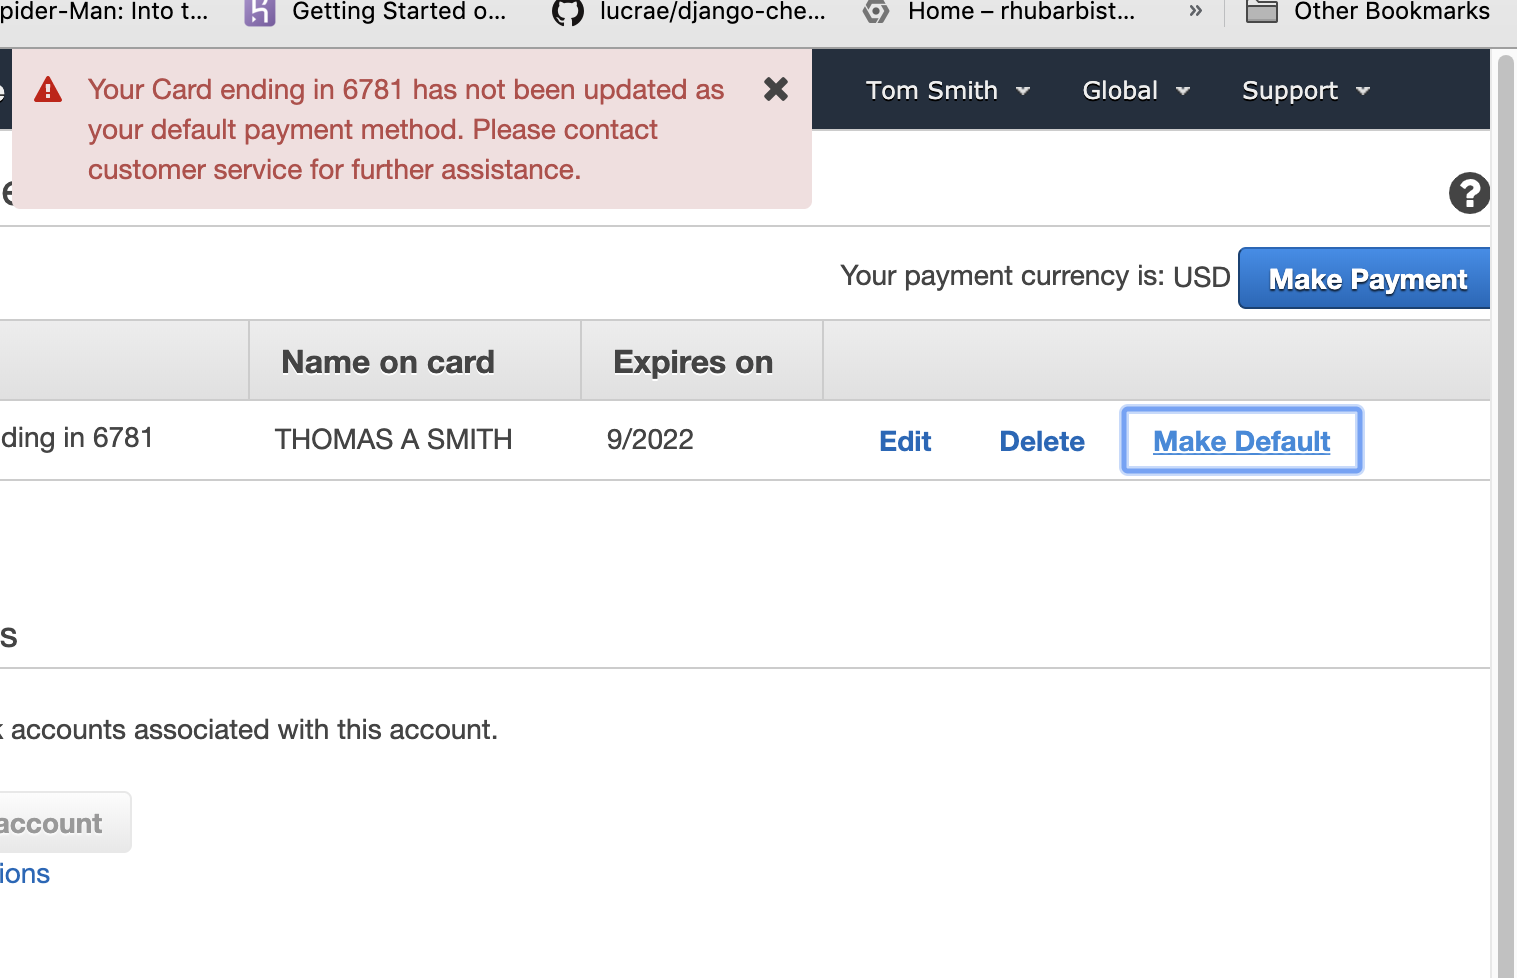Screen dimensions: 1517x978
Task: Click the GitHub lucrae/django bookmark icon
Action: [568, 12]
